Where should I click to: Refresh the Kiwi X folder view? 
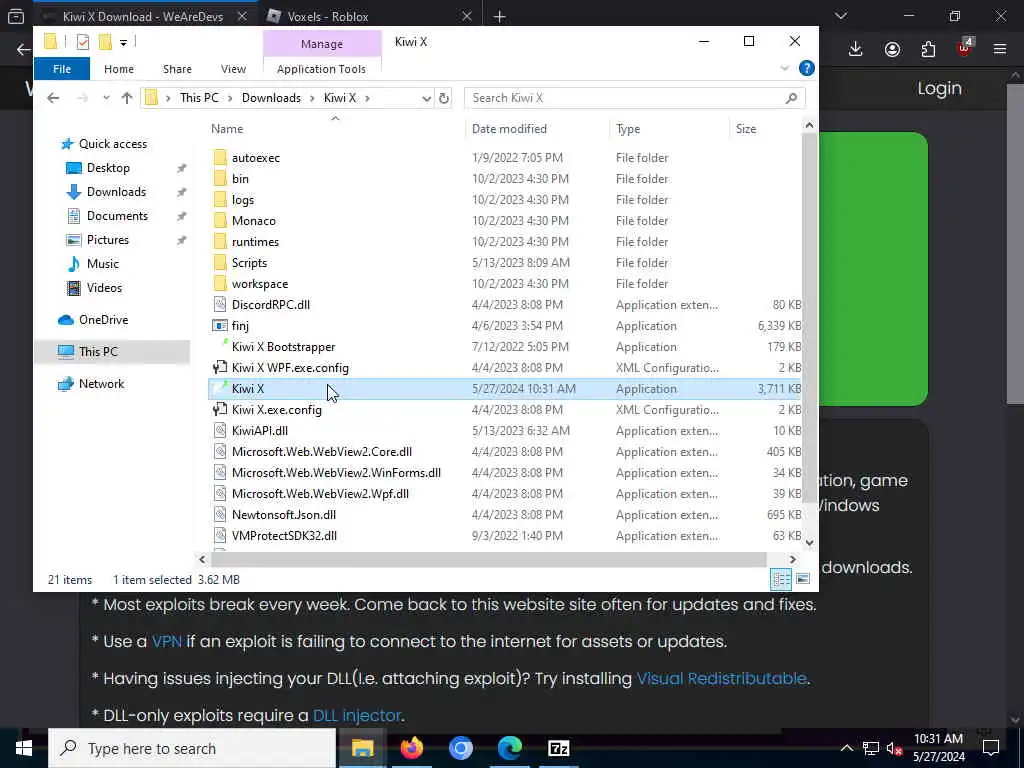444,98
